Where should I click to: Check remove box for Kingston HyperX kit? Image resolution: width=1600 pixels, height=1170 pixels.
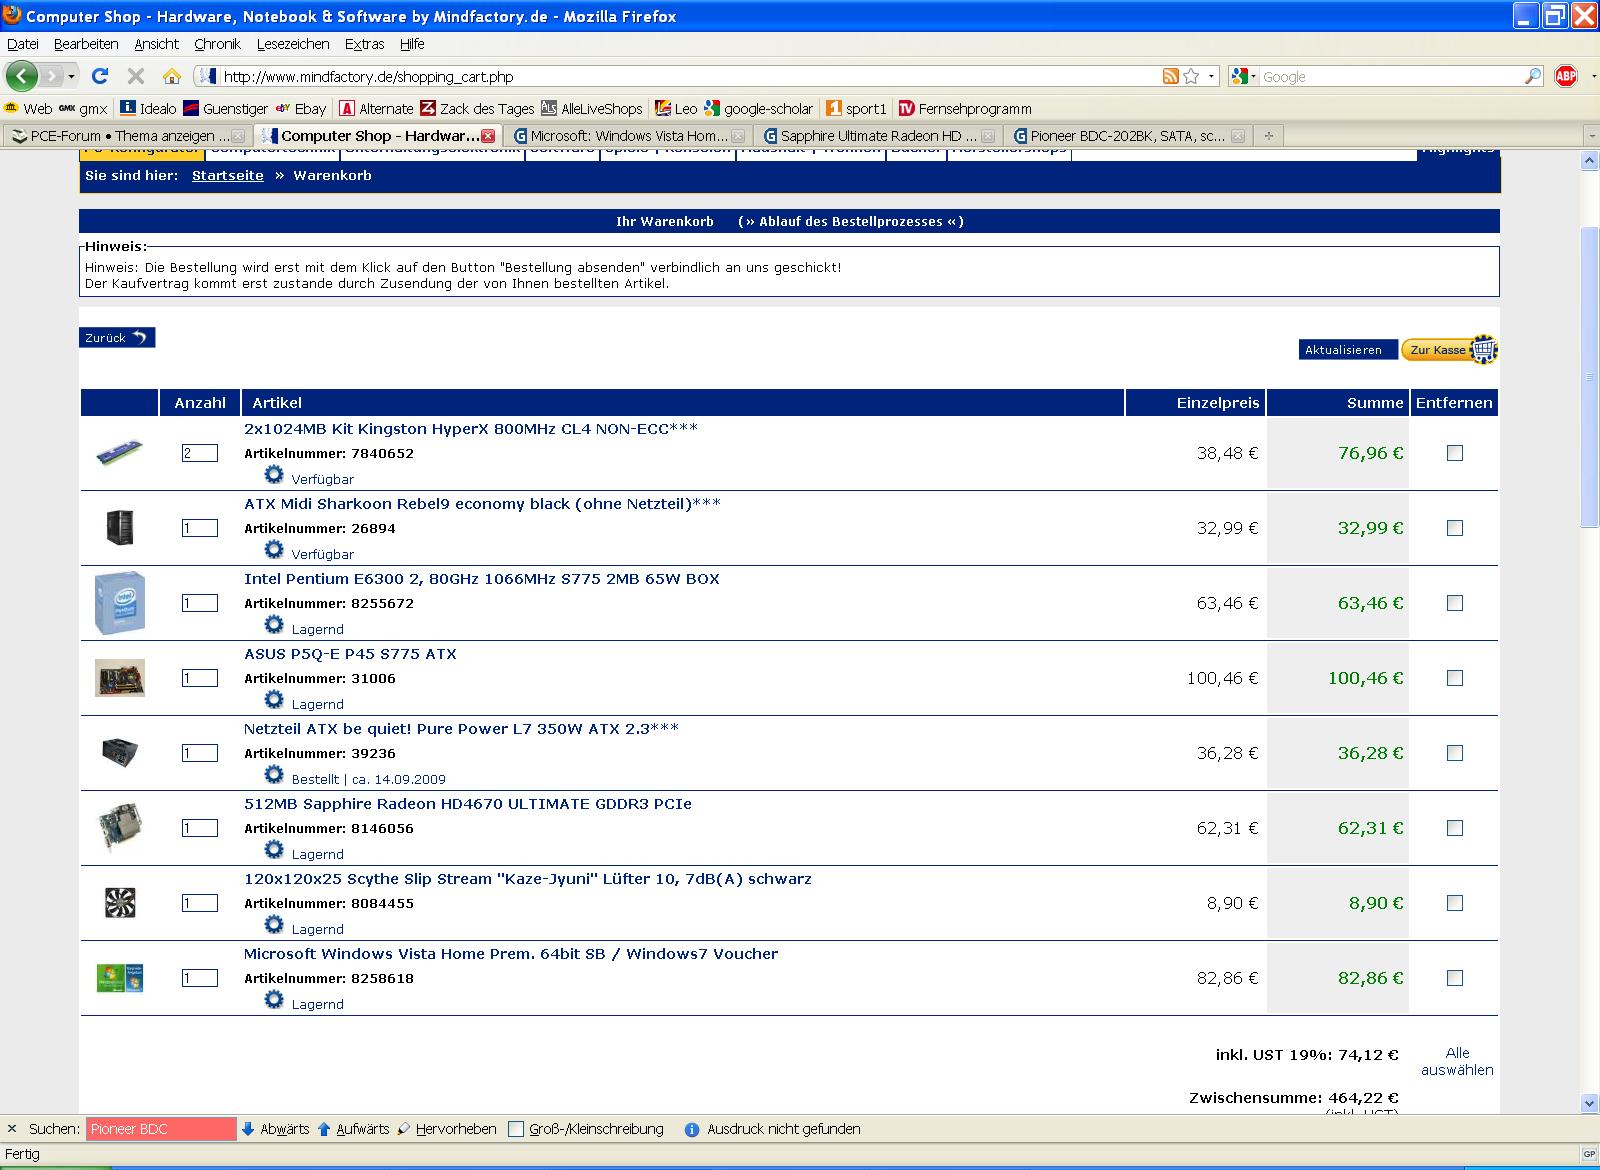(x=1455, y=453)
